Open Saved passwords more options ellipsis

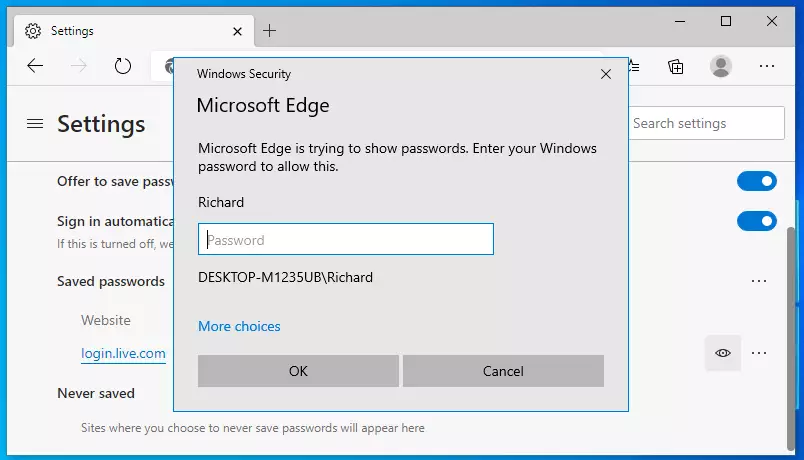point(758,281)
